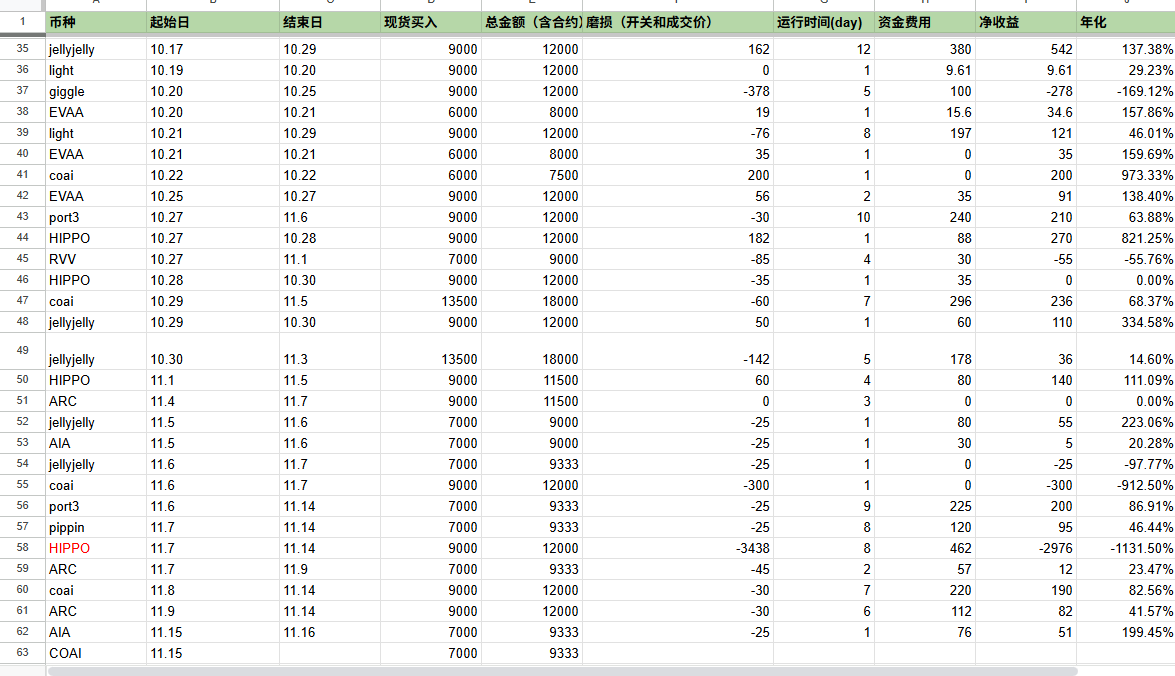The width and height of the screenshot is (1175, 676).
Task: Select the red HIPPO cell in row 58
Action: tap(96, 548)
